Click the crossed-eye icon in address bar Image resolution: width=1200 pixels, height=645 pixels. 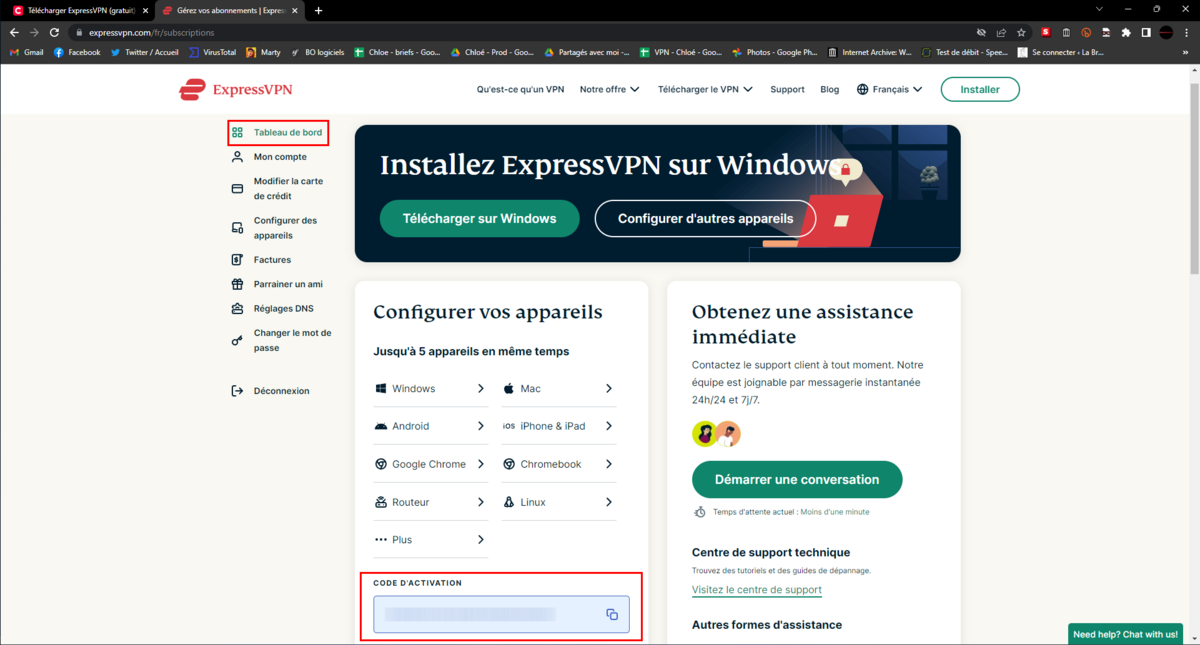coord(981,32)
